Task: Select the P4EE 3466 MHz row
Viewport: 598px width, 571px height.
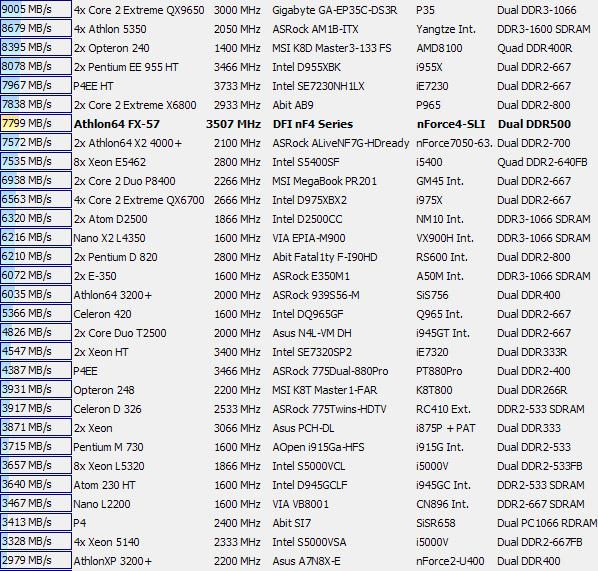Action: click(x=299, y=372)
